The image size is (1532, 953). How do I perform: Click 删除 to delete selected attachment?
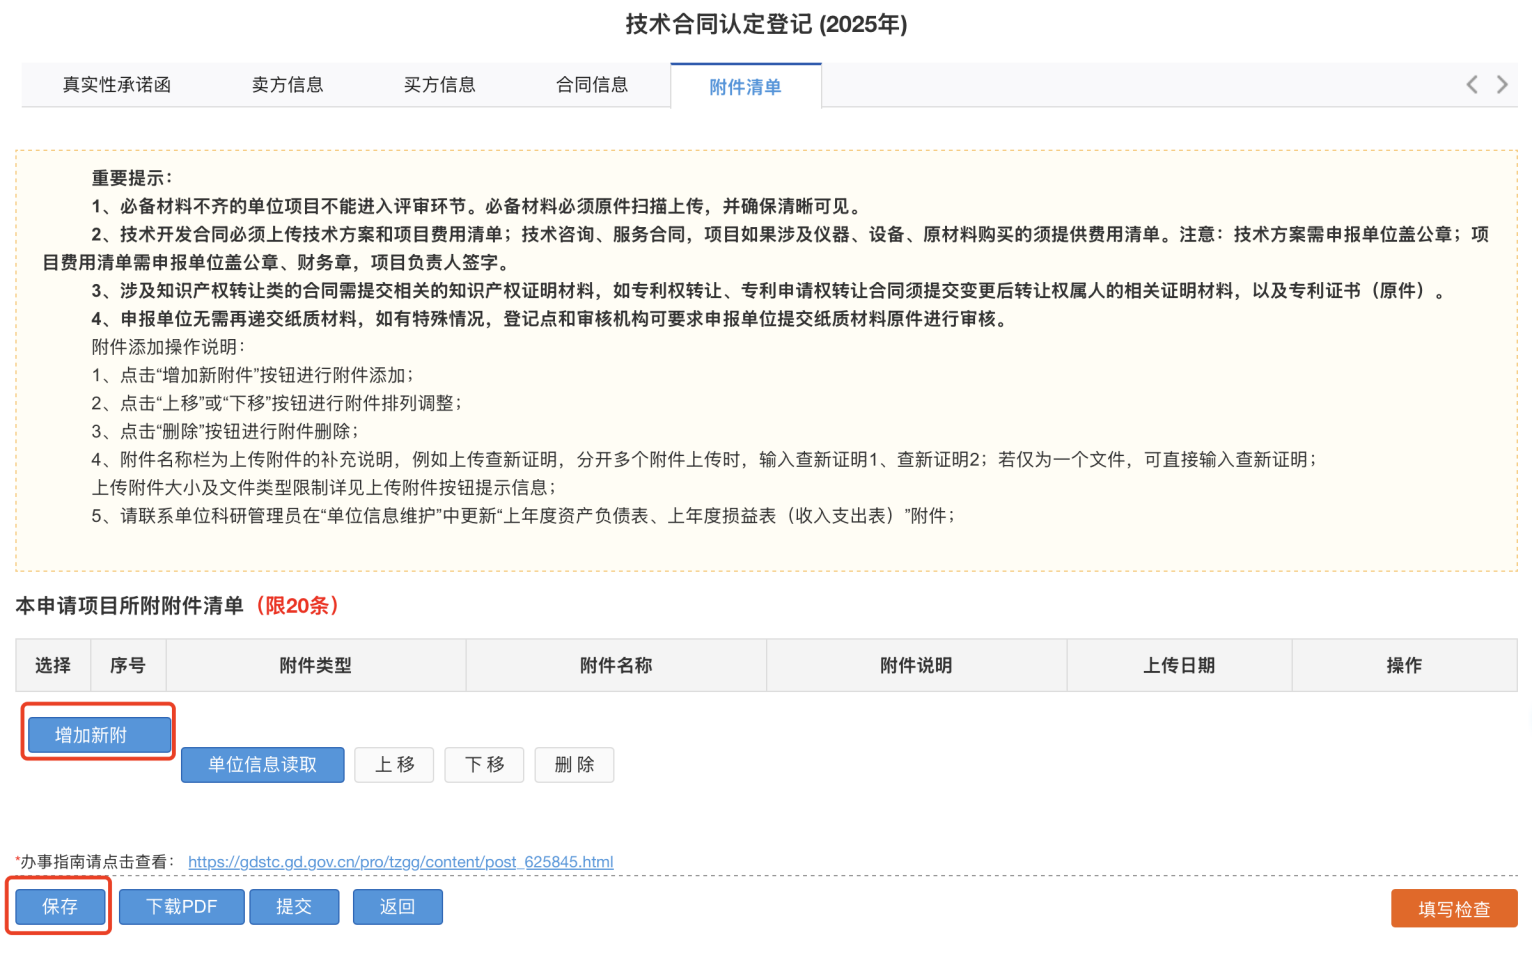(x=574, y=764)
